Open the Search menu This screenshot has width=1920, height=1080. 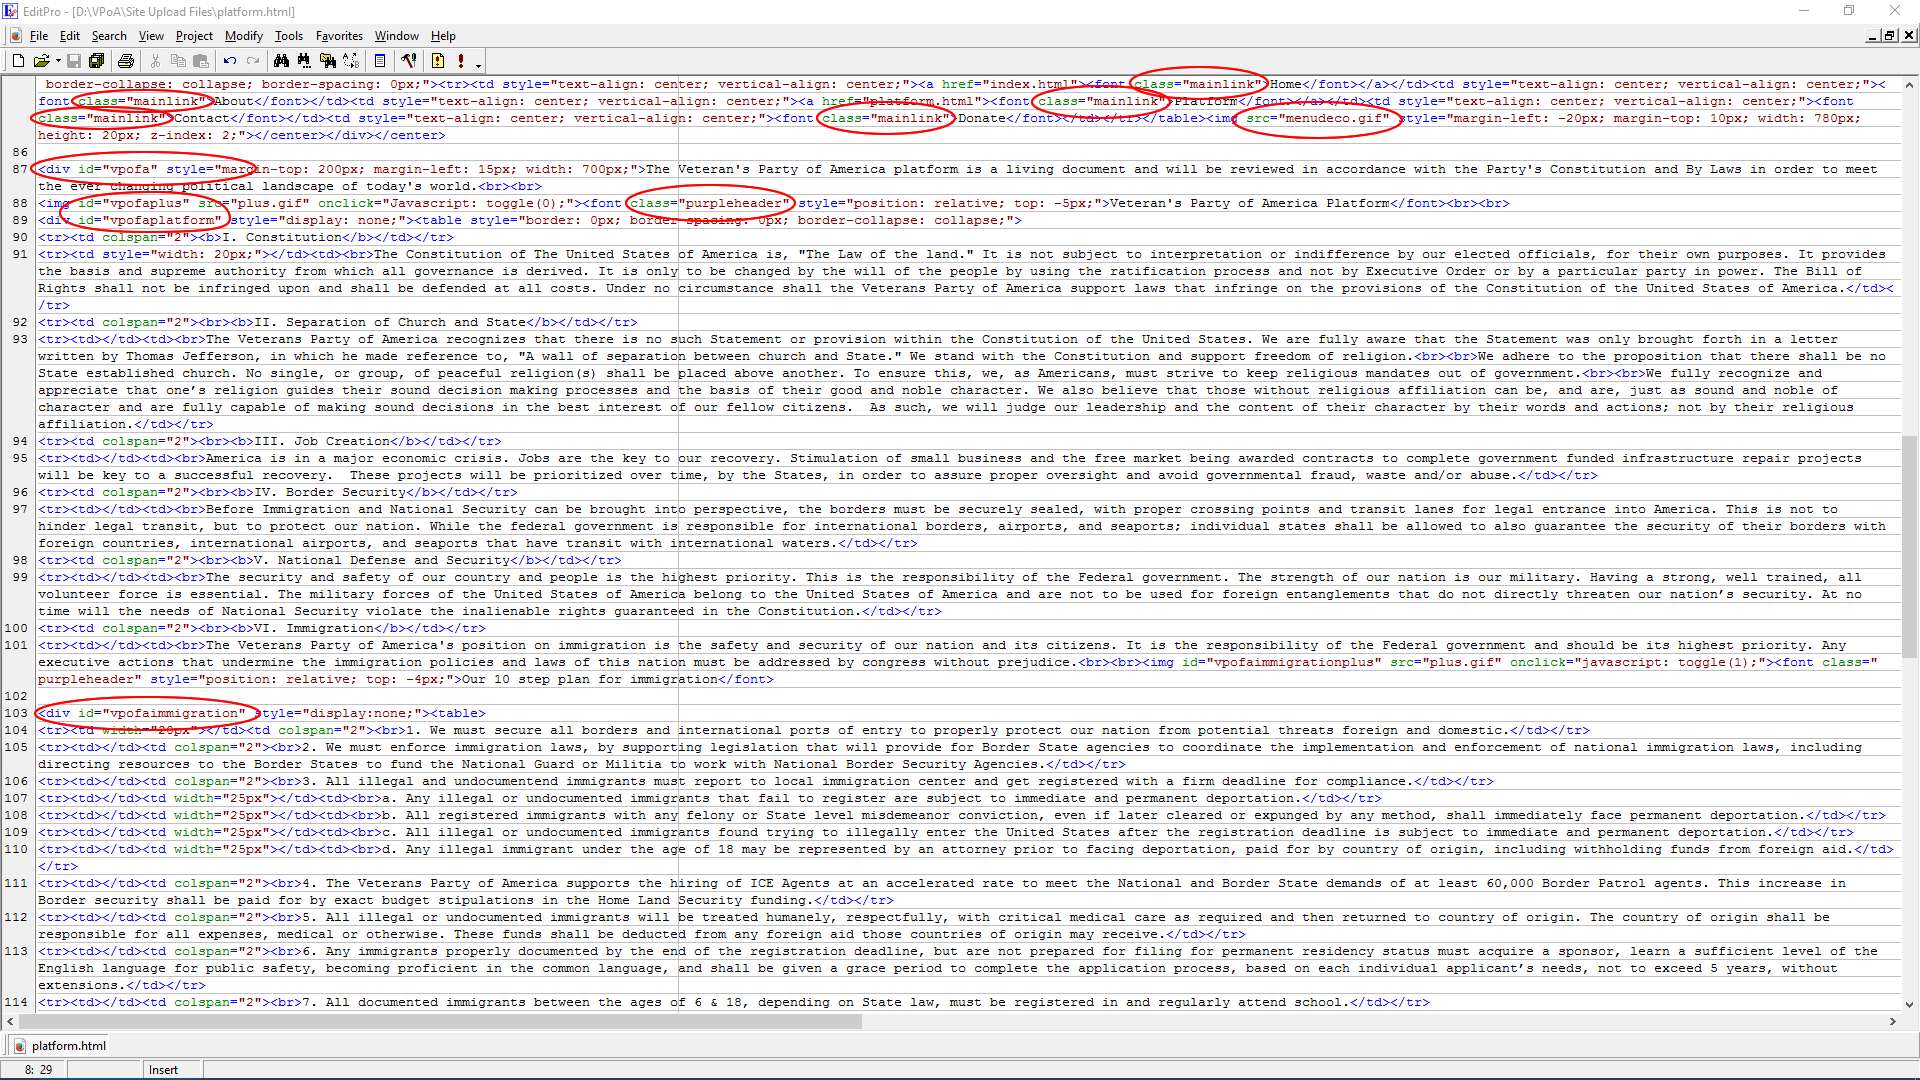click(109, 36)
